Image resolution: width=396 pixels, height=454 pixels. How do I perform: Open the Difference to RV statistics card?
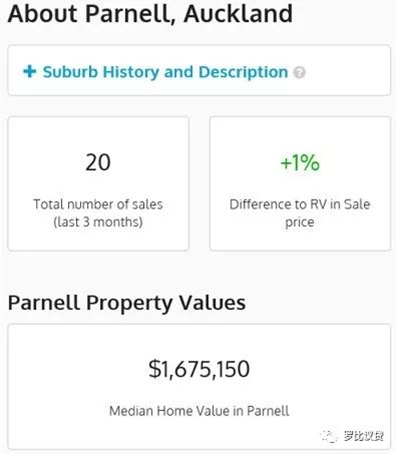click(300, 183)
